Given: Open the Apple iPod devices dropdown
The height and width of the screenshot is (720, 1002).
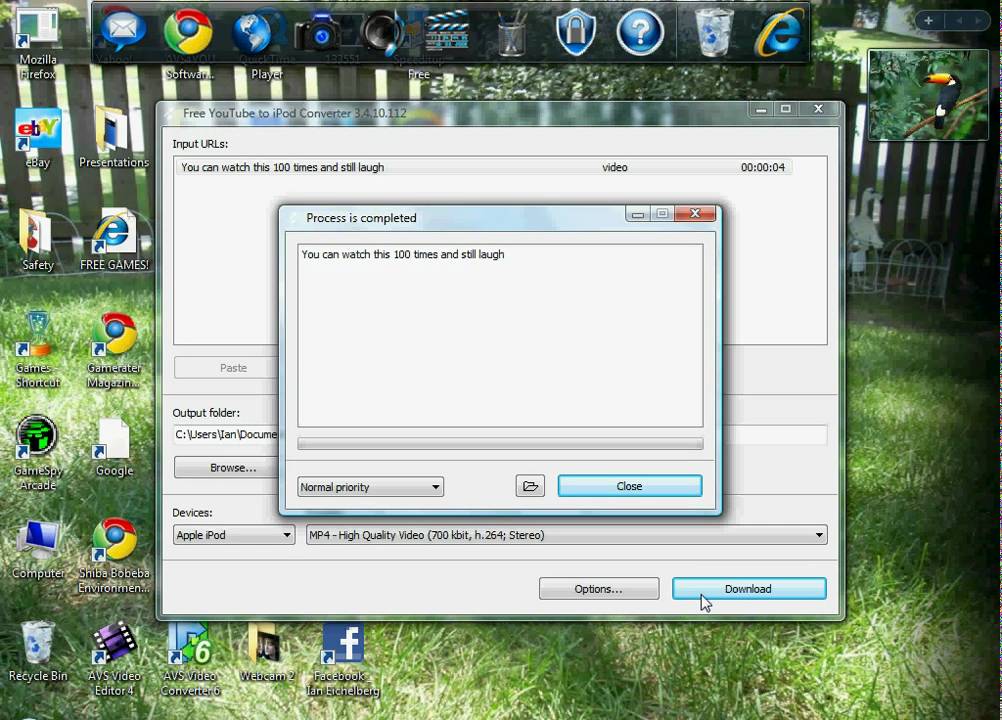Looking at the screenshot, I should pyautogui.click(x=234, y=535).
